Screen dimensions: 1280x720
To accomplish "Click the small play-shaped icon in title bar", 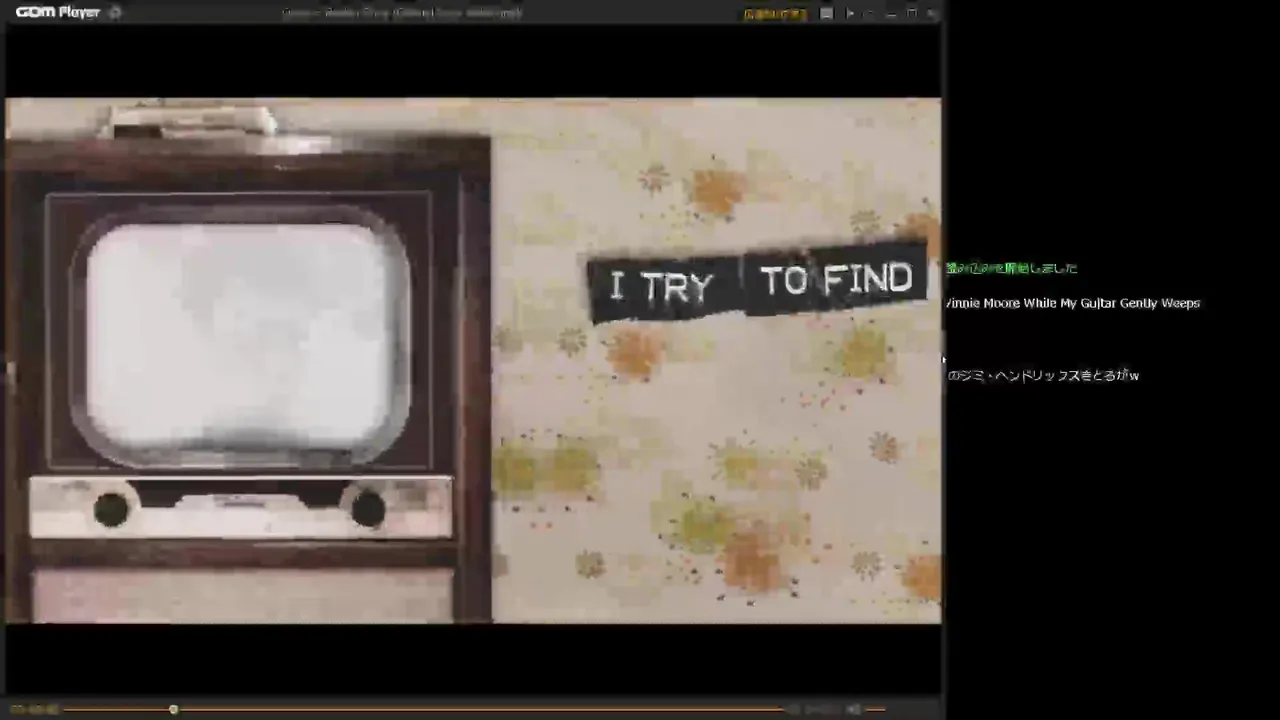I will point(850,14).
